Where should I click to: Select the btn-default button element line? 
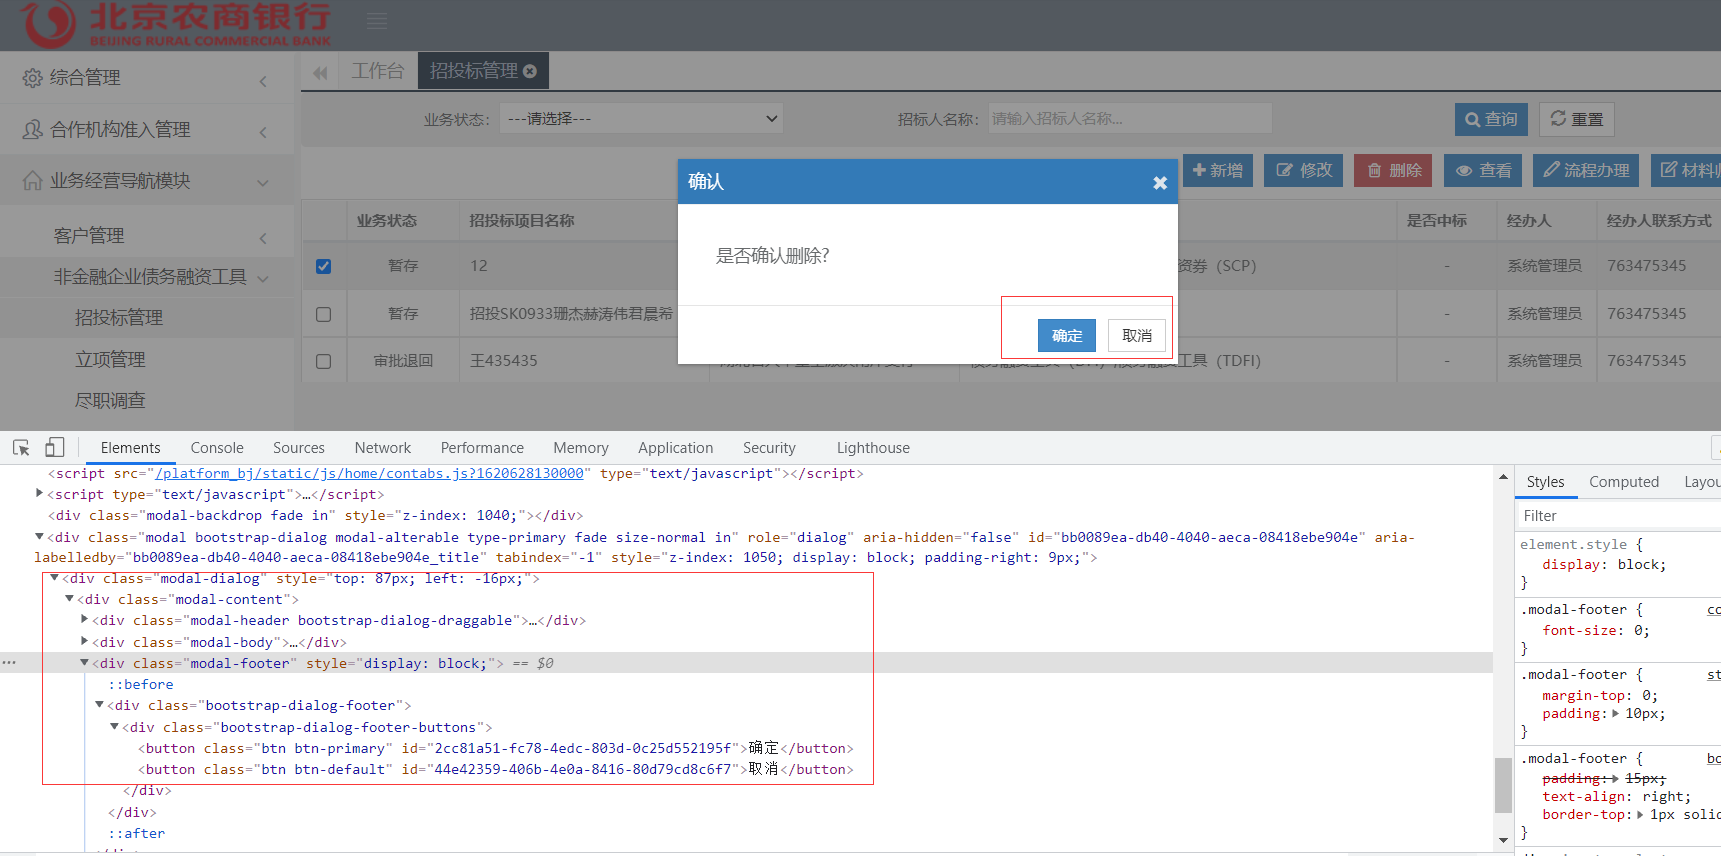pyautogui.click(x=495, y=769)
